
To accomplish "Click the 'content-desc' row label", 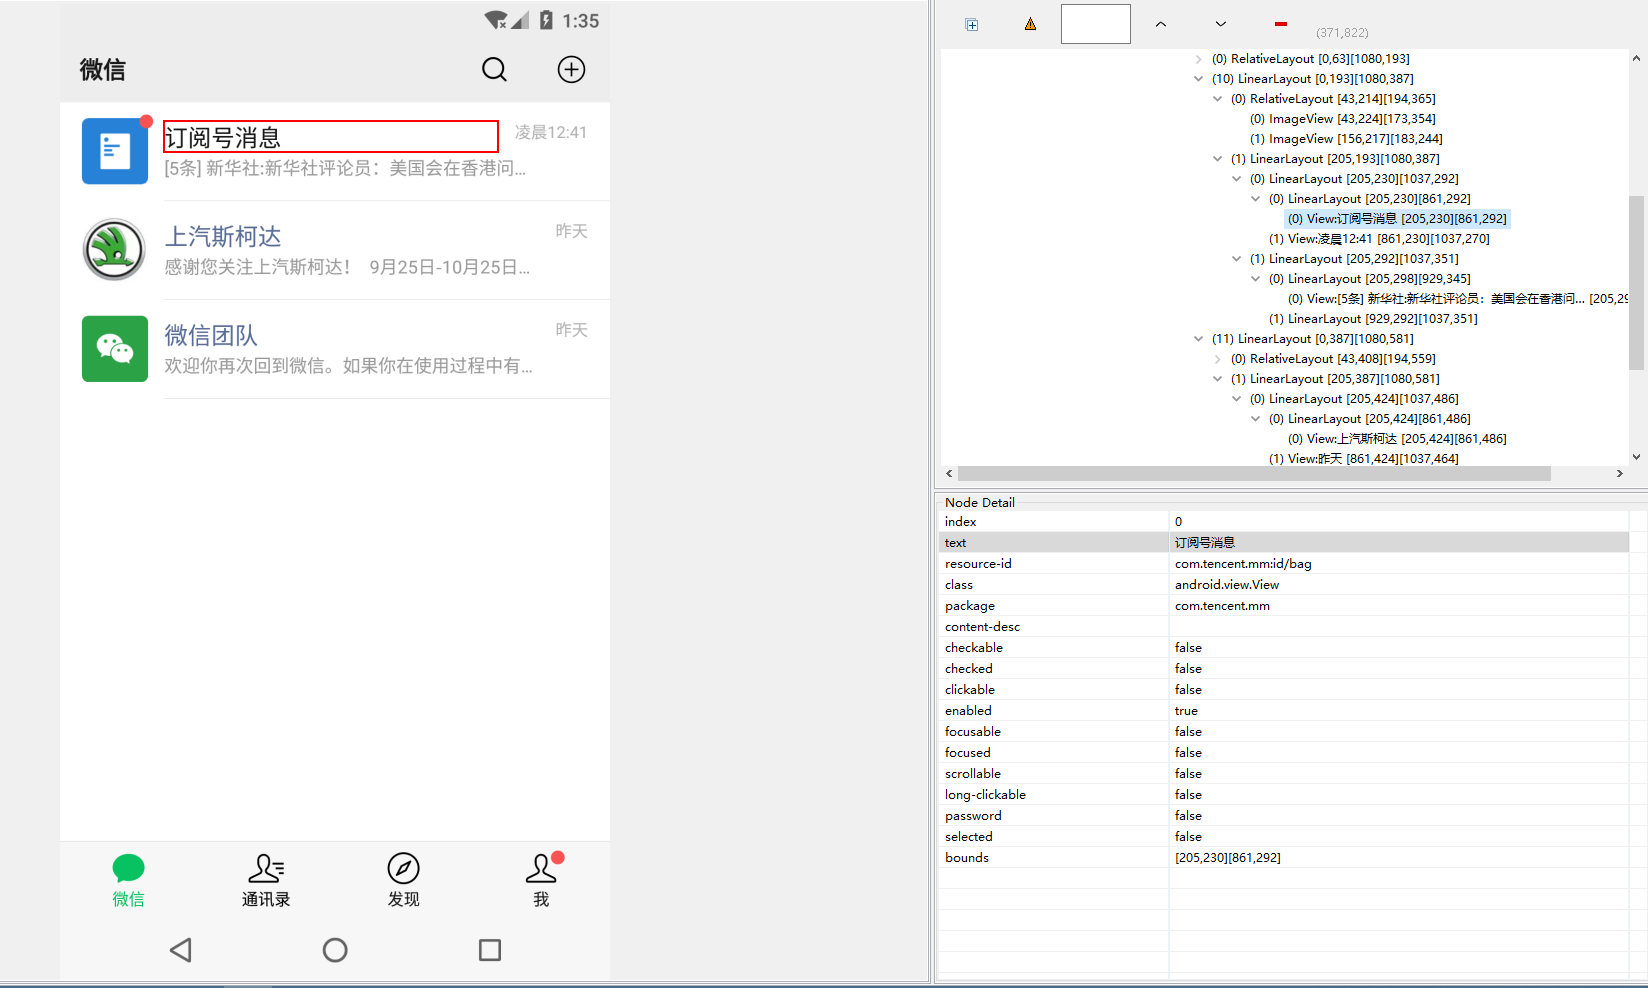I will [x=982, y=627].
